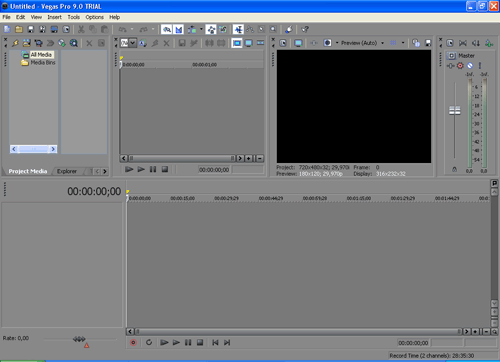Screen dimensions: 500x362
Task: Pause the timeline playback
Action: click(x=188, y=343)
